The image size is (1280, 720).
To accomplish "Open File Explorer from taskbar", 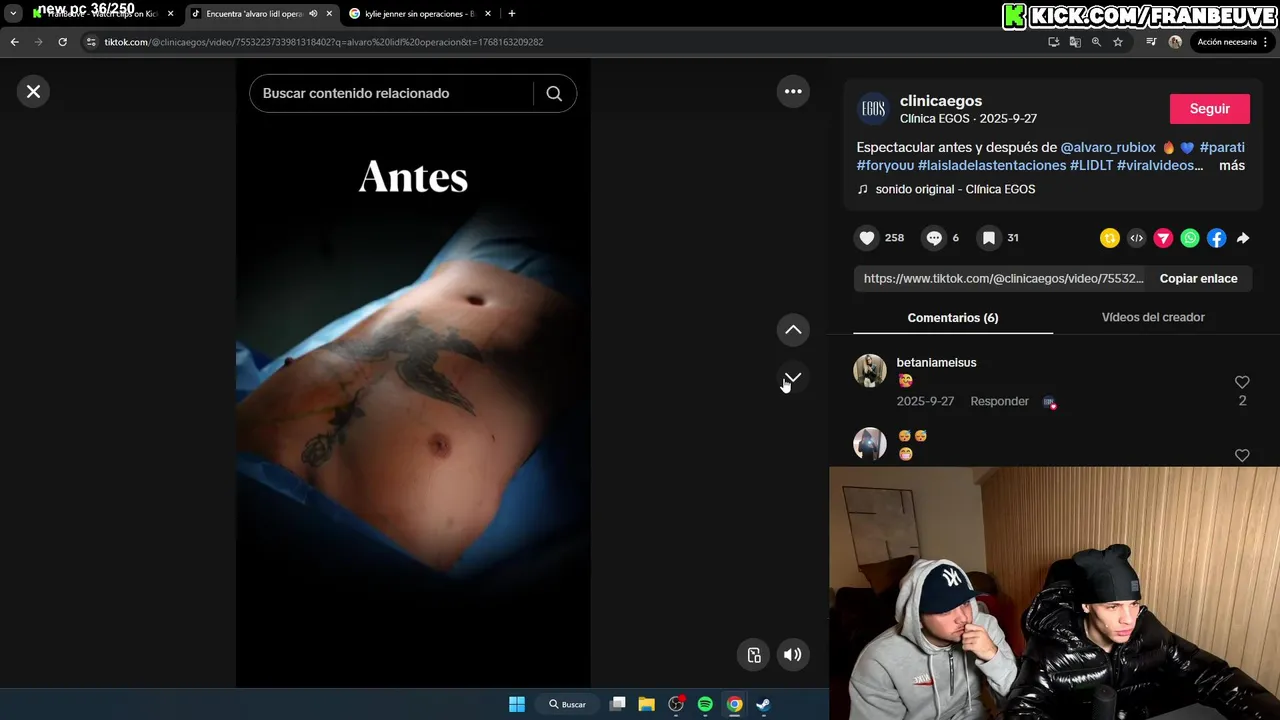I will [x=646, y=704].
